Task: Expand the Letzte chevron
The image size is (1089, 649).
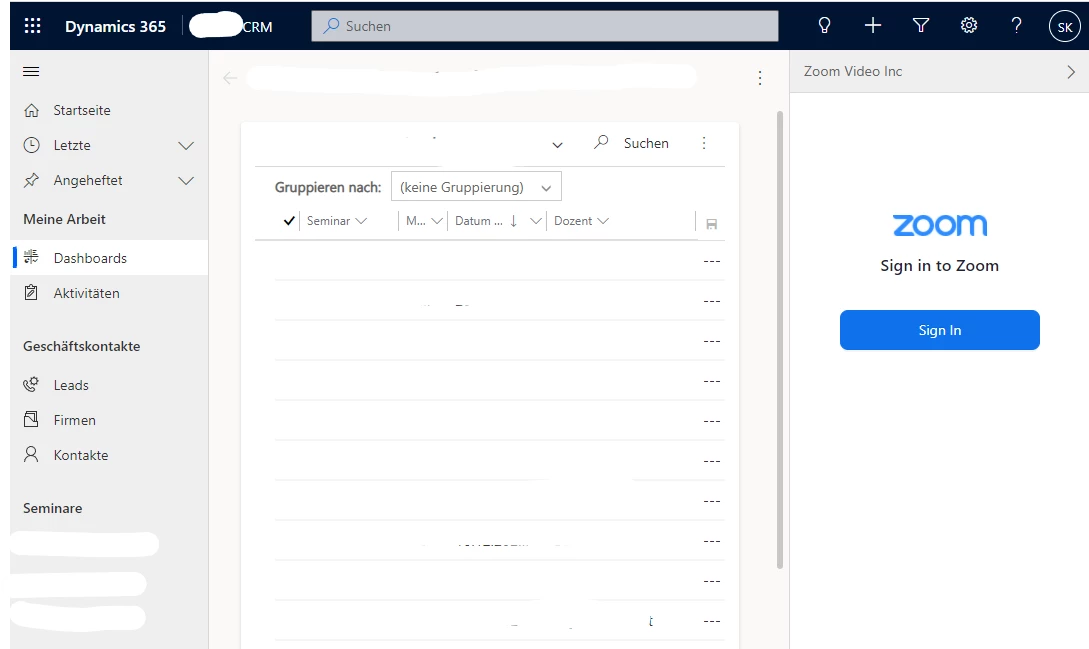Action: pyautogui.click(x=185, y=146)
